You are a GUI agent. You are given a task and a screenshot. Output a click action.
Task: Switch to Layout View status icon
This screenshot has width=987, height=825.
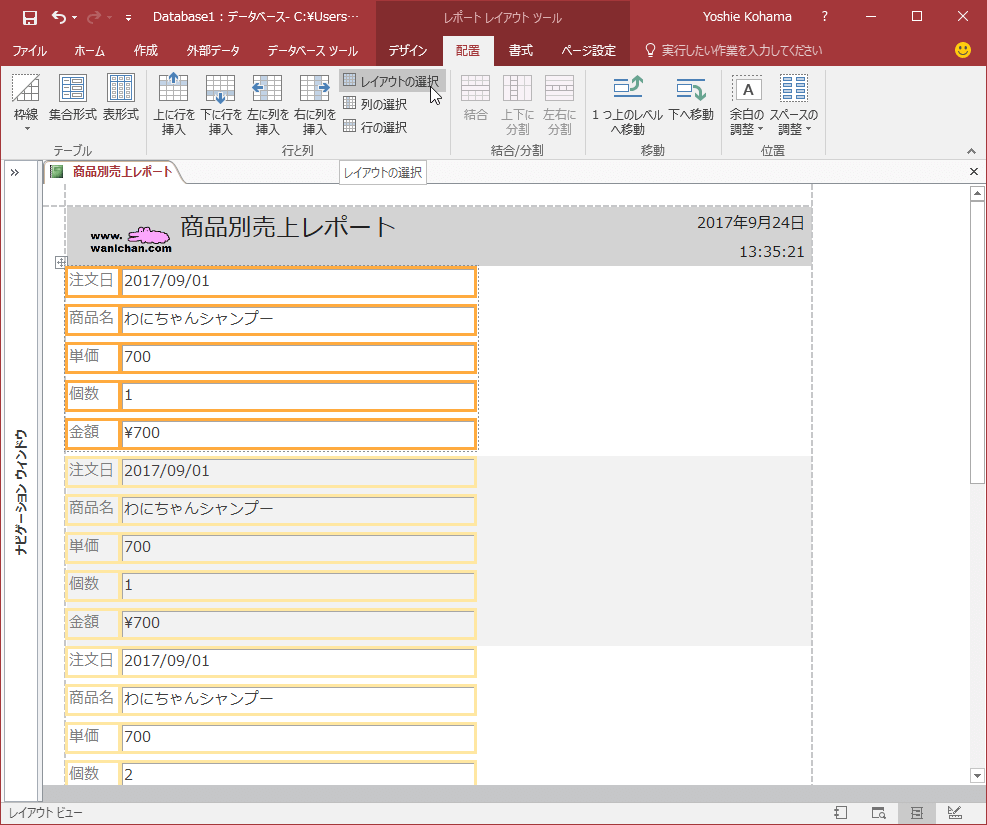coord(917,813)
